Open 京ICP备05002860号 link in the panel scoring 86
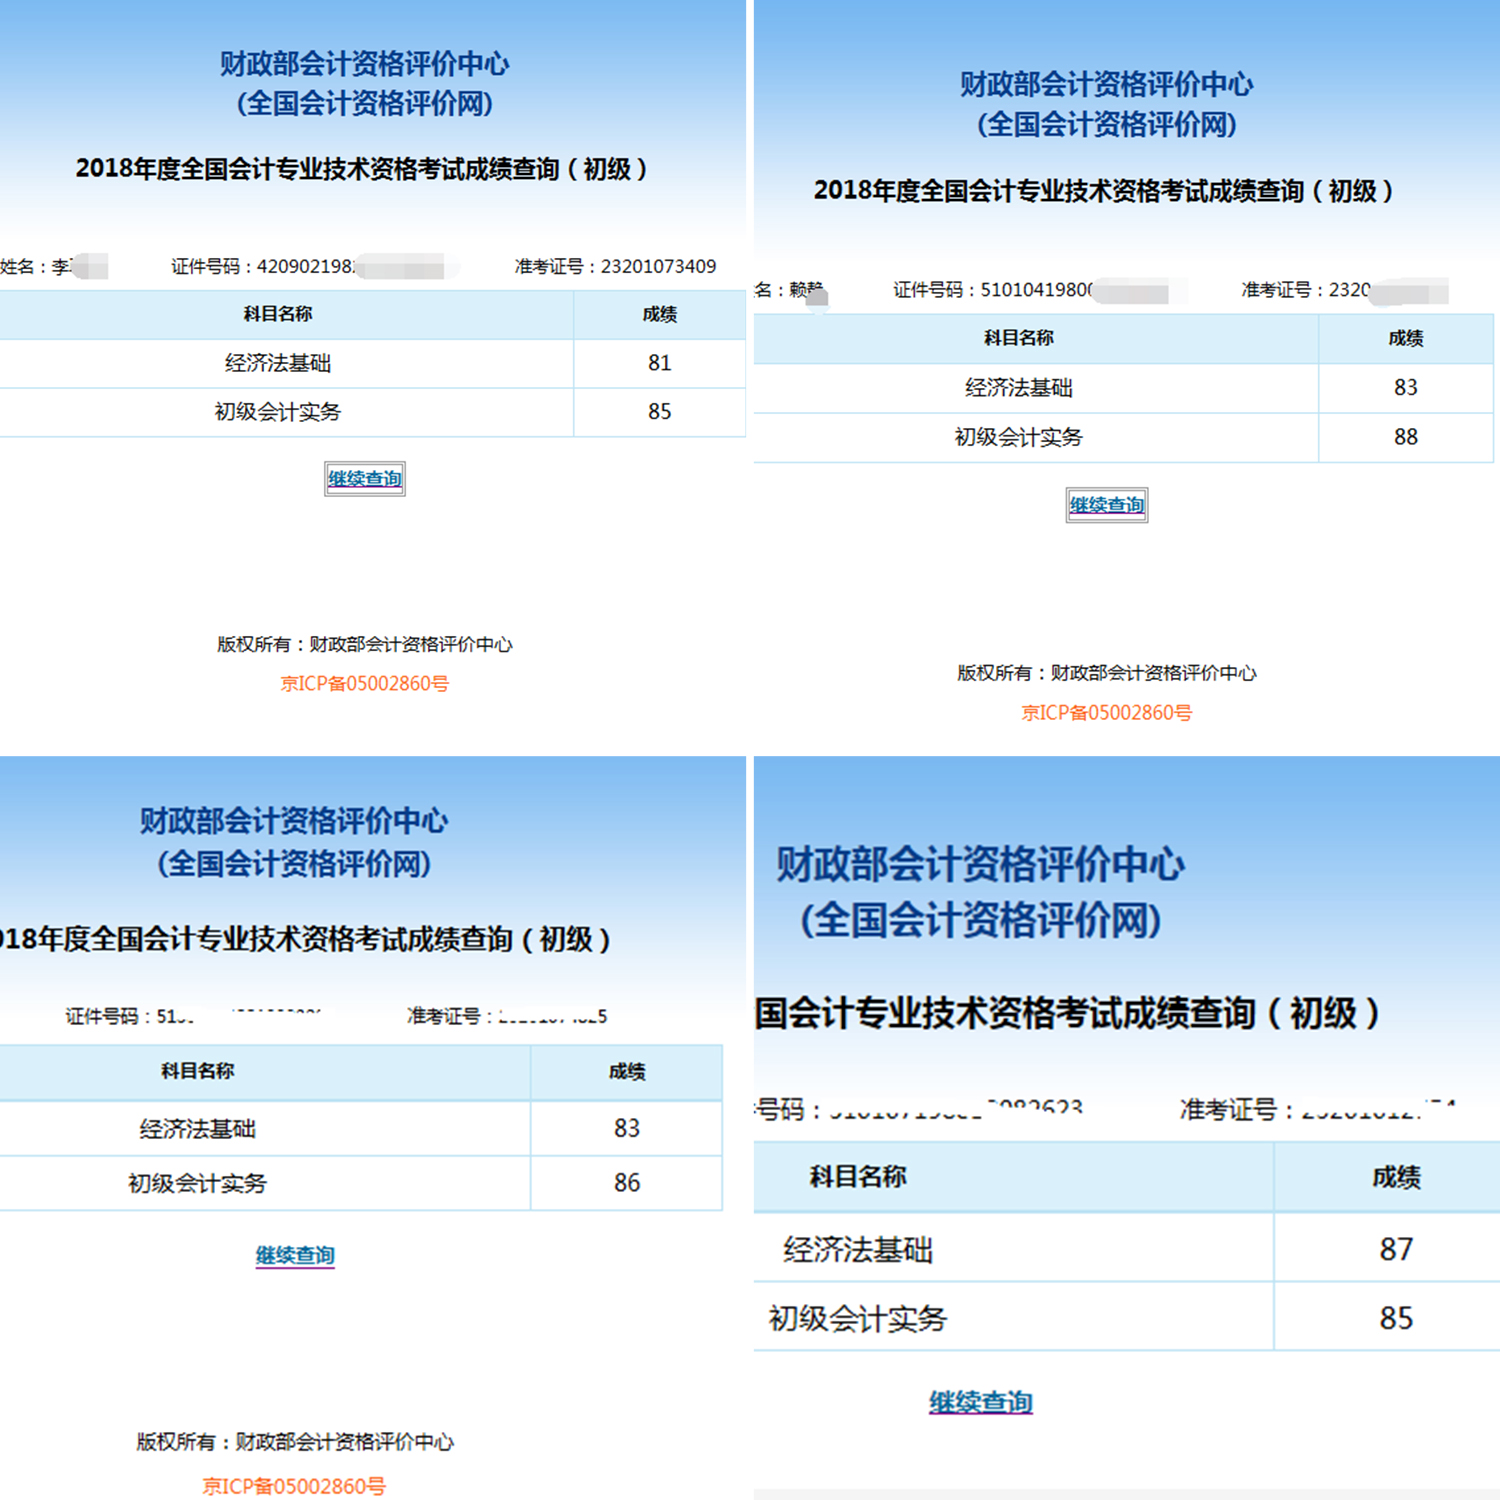 [x=294, y=1486]
